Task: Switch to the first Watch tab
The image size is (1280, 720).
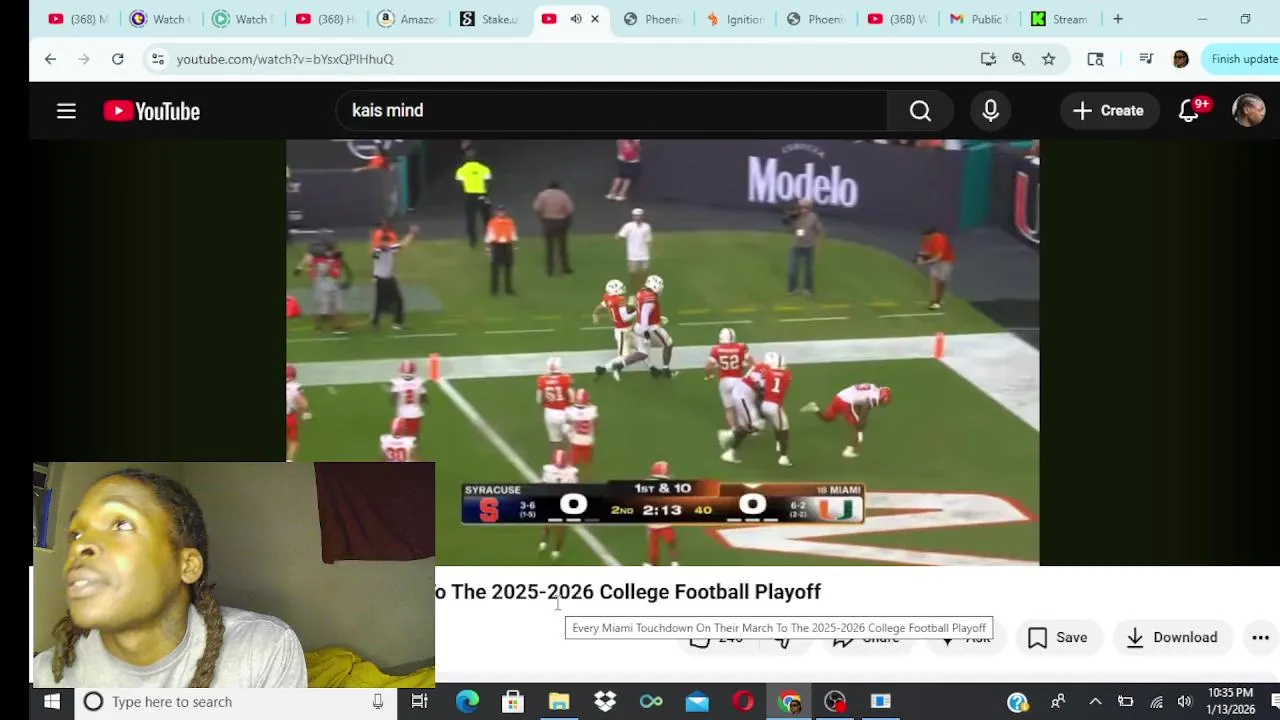Action: coord(160,19)
